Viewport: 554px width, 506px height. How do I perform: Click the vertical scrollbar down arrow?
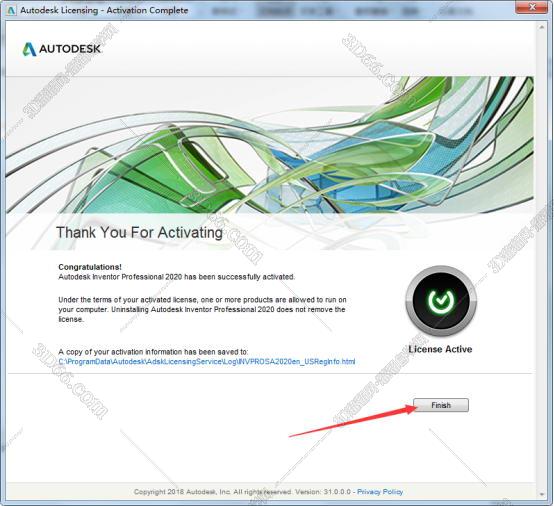click(x=542, y=494)
